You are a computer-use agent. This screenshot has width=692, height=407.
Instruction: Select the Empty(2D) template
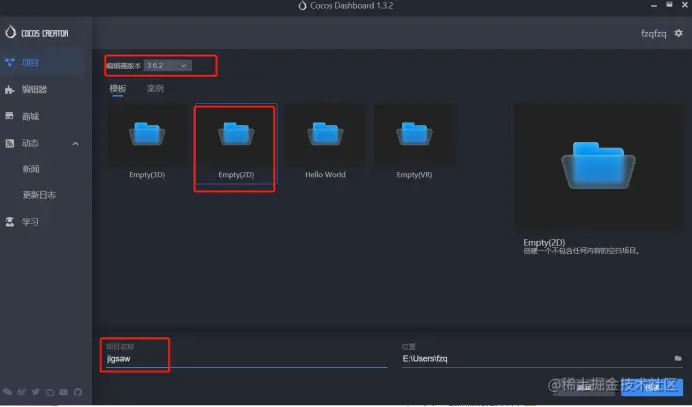pos(236,143)
